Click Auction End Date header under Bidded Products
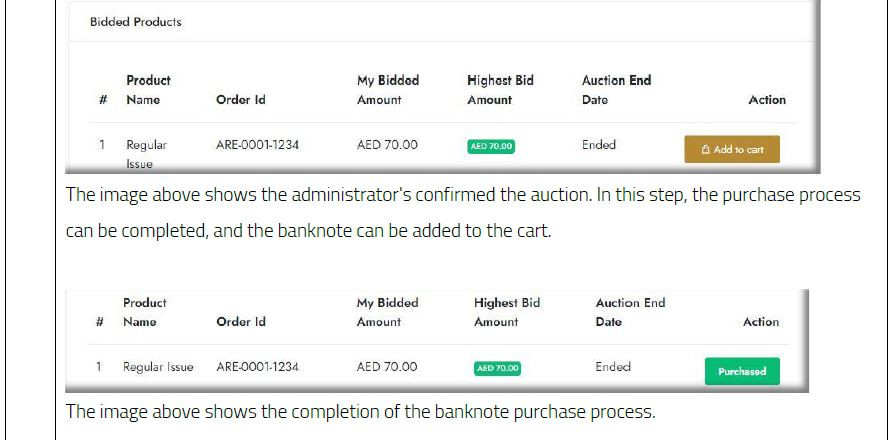 (616, 90)
